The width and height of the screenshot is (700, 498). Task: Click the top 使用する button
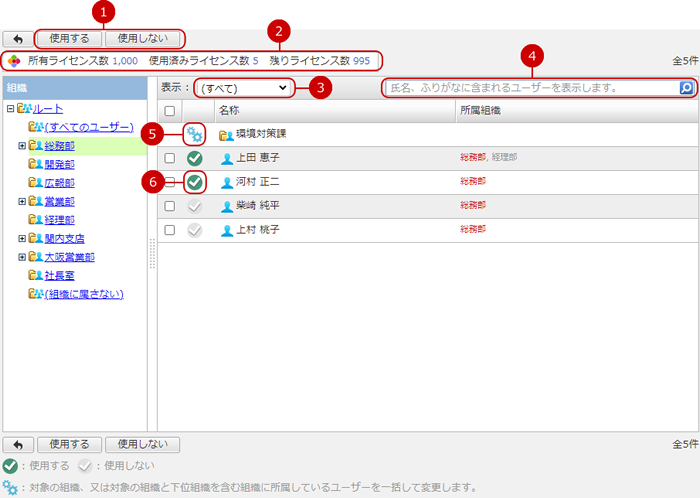pos(69,39)
